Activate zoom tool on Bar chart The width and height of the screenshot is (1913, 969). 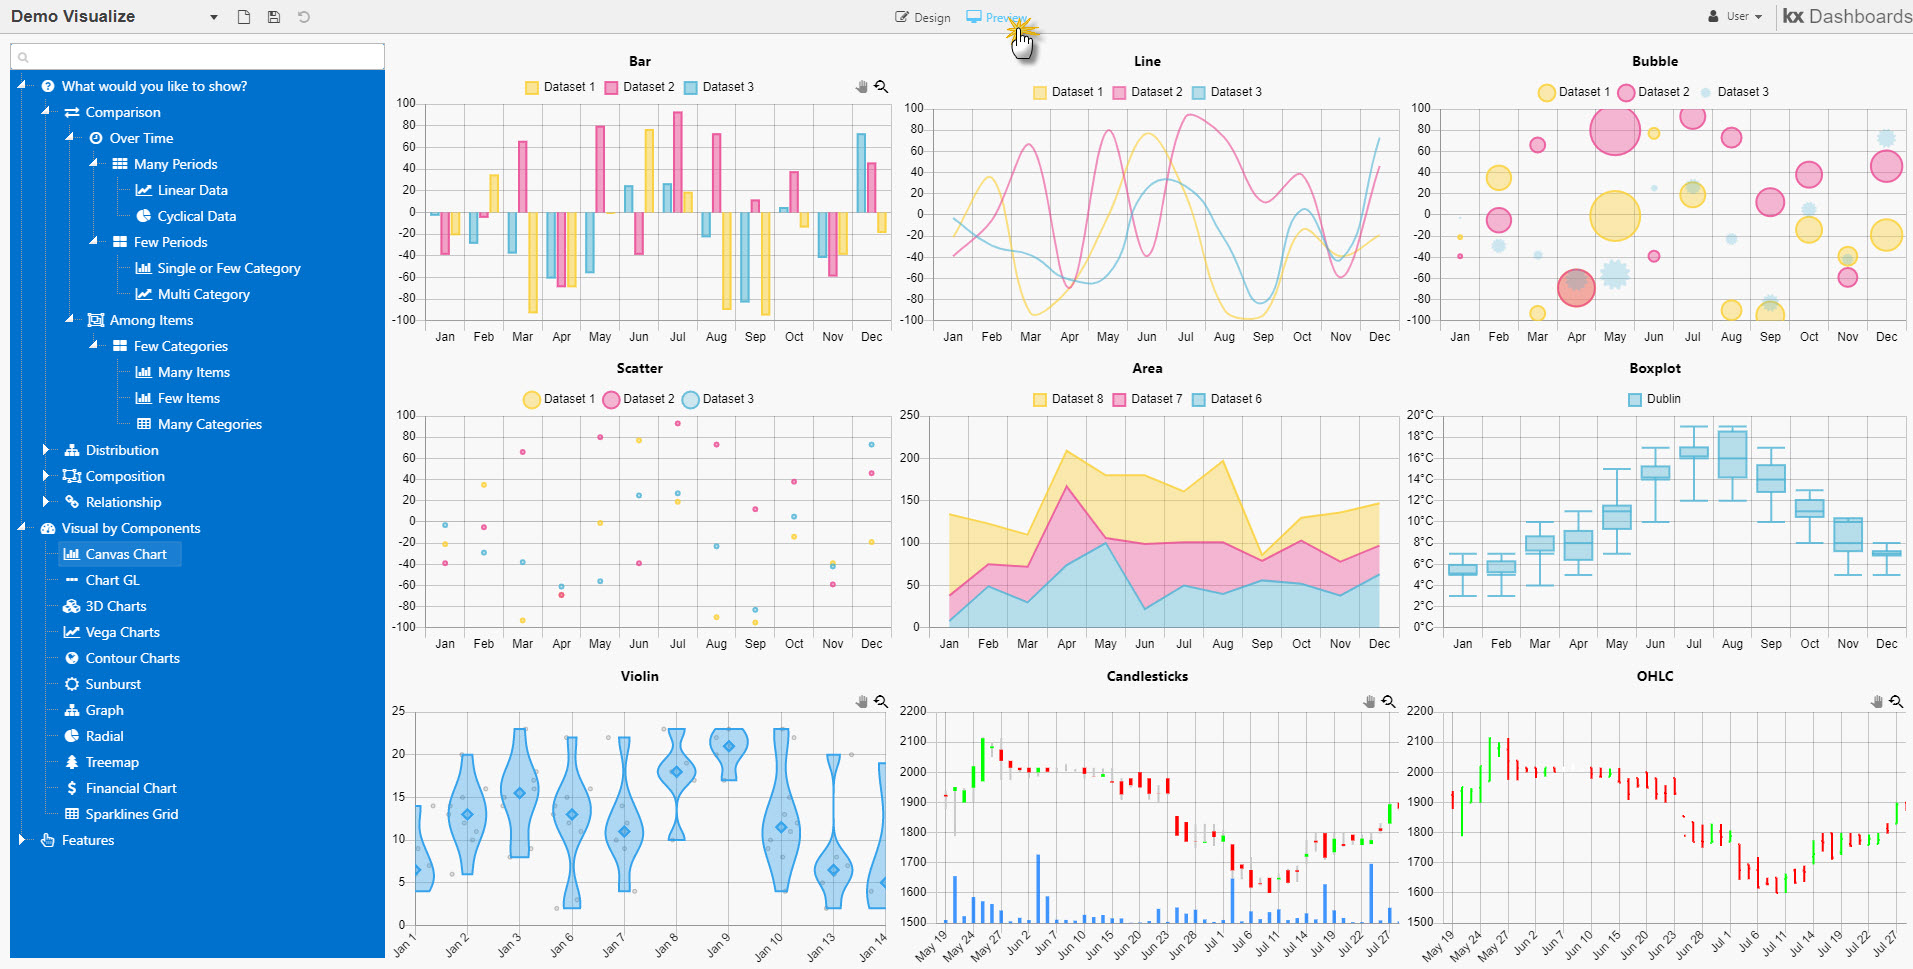coord(881,87)
